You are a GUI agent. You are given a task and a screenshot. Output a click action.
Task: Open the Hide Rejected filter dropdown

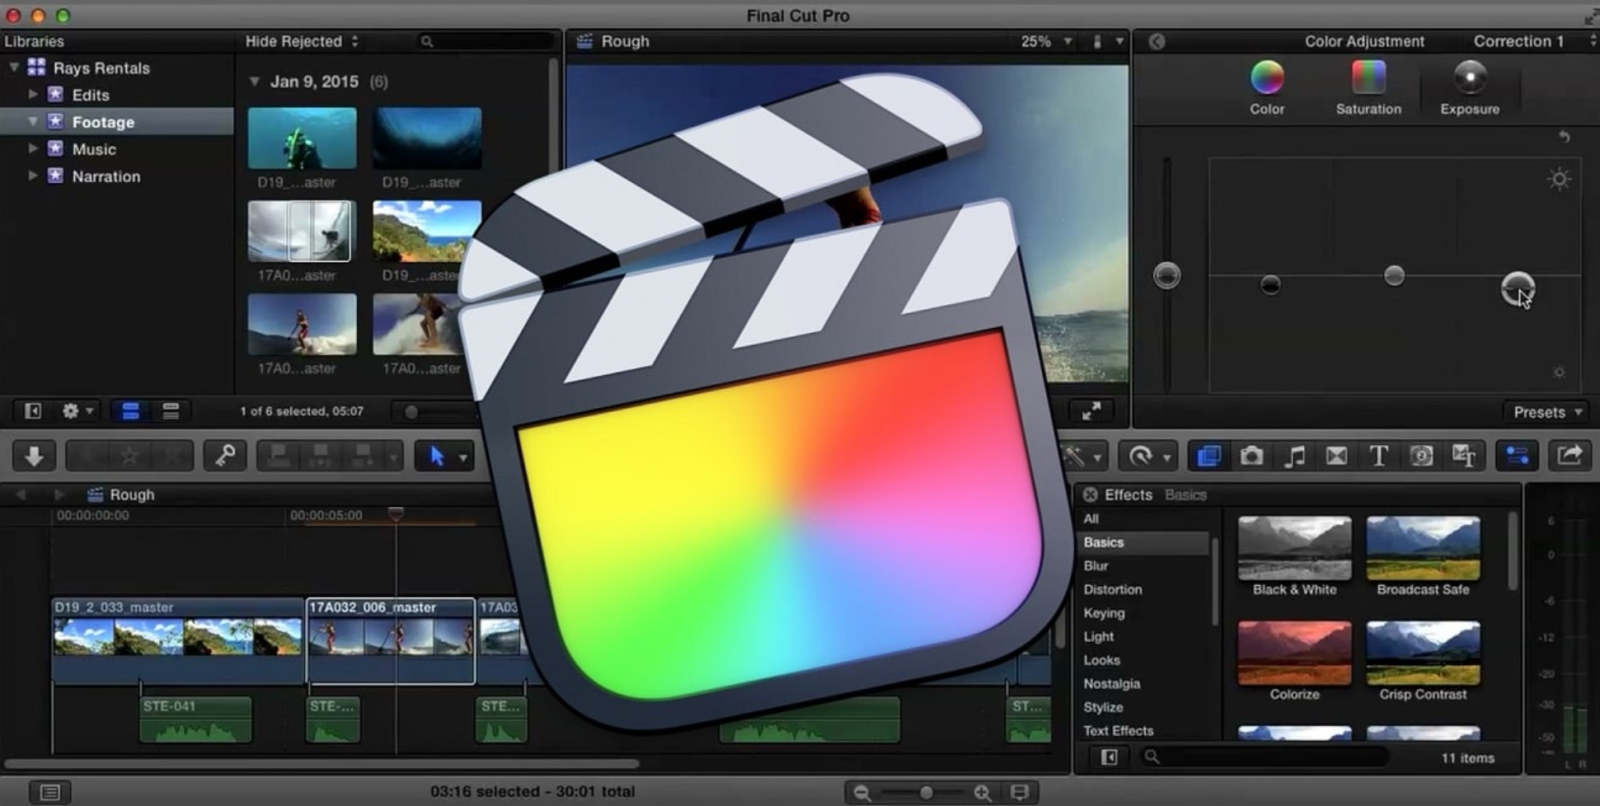coord(302,41)
